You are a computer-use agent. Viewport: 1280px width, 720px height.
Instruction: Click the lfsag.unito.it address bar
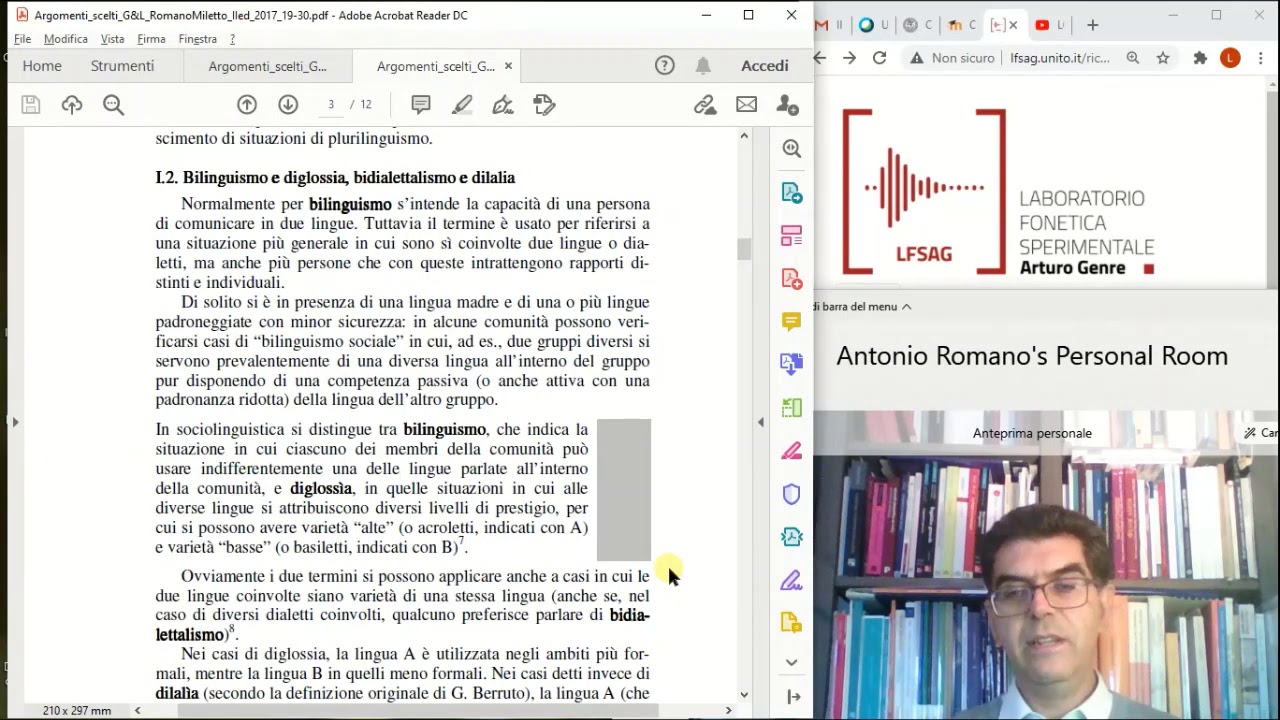pyautogui.click(x=1060, y=58)
